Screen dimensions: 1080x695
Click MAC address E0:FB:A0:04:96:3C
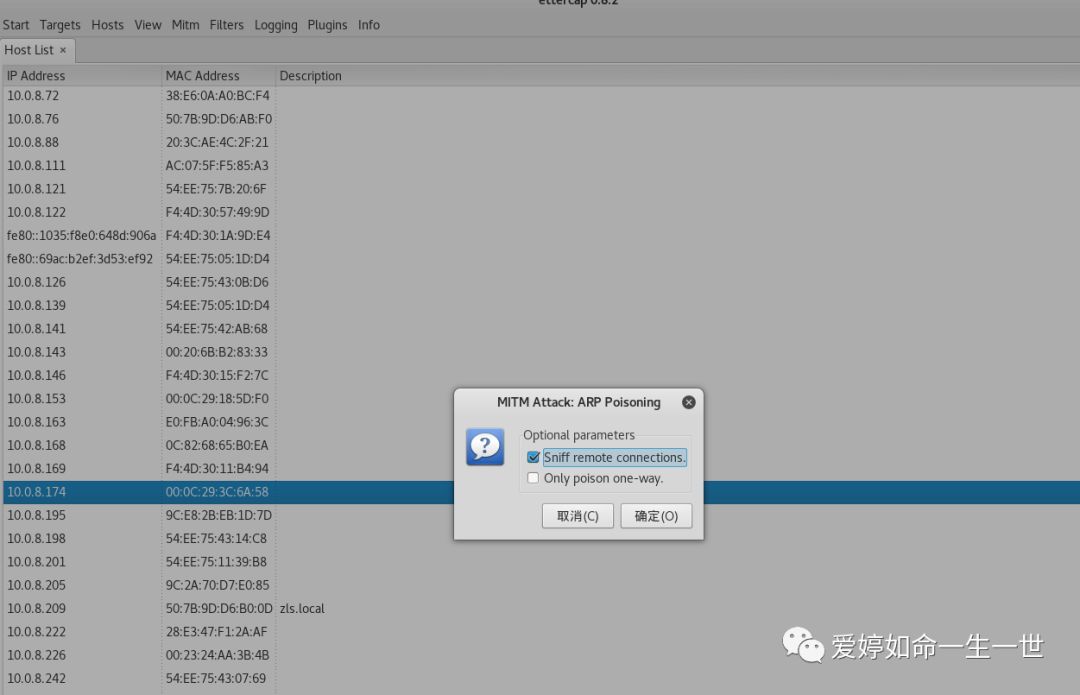tap(217, 422)
